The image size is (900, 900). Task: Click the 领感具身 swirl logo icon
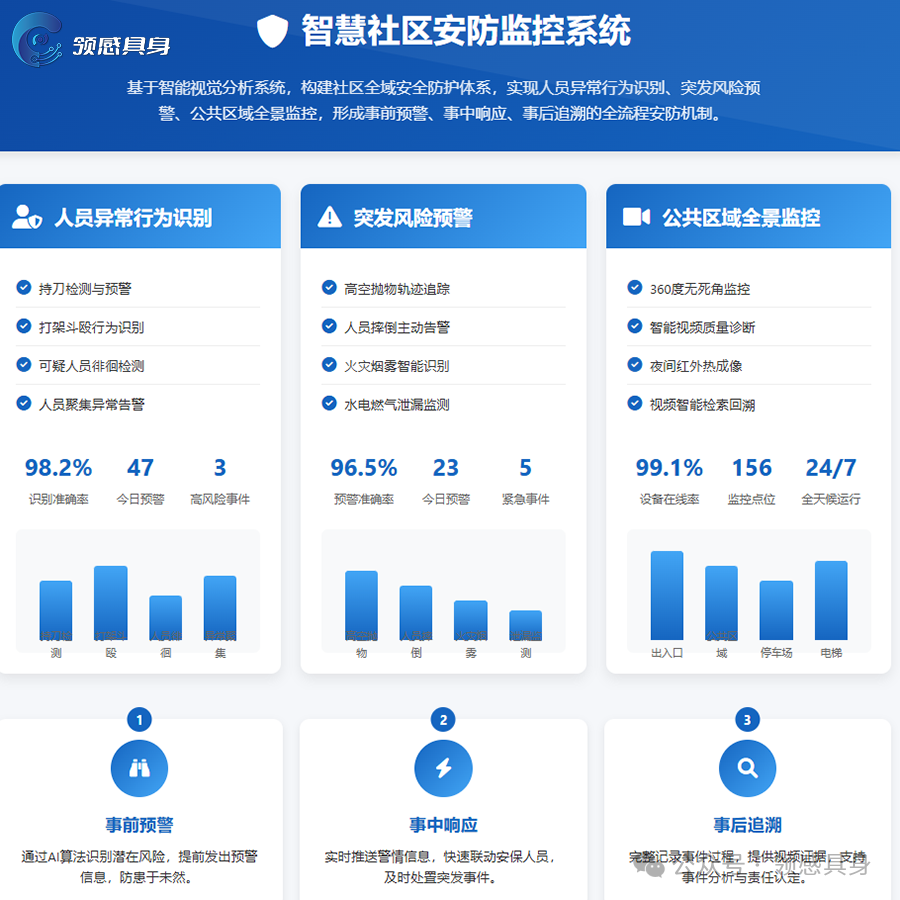(x=37, y=40)
